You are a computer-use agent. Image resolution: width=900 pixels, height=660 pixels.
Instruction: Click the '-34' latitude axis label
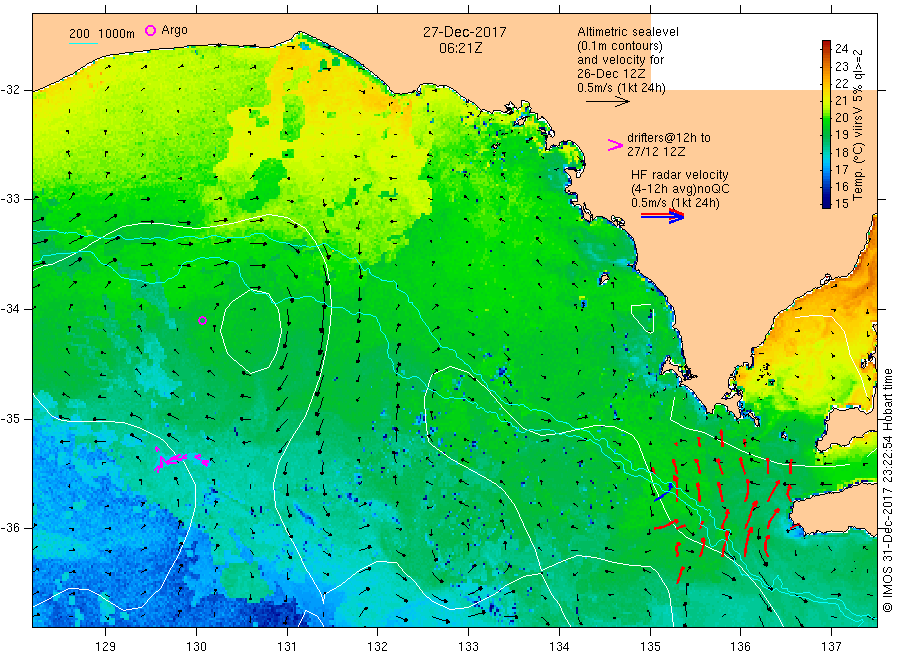click(x=10, y=309)
